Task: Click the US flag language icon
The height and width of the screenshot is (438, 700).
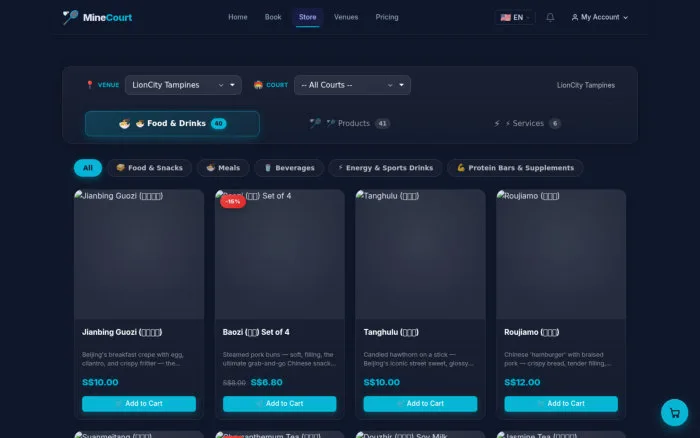Action: [505, 17]
